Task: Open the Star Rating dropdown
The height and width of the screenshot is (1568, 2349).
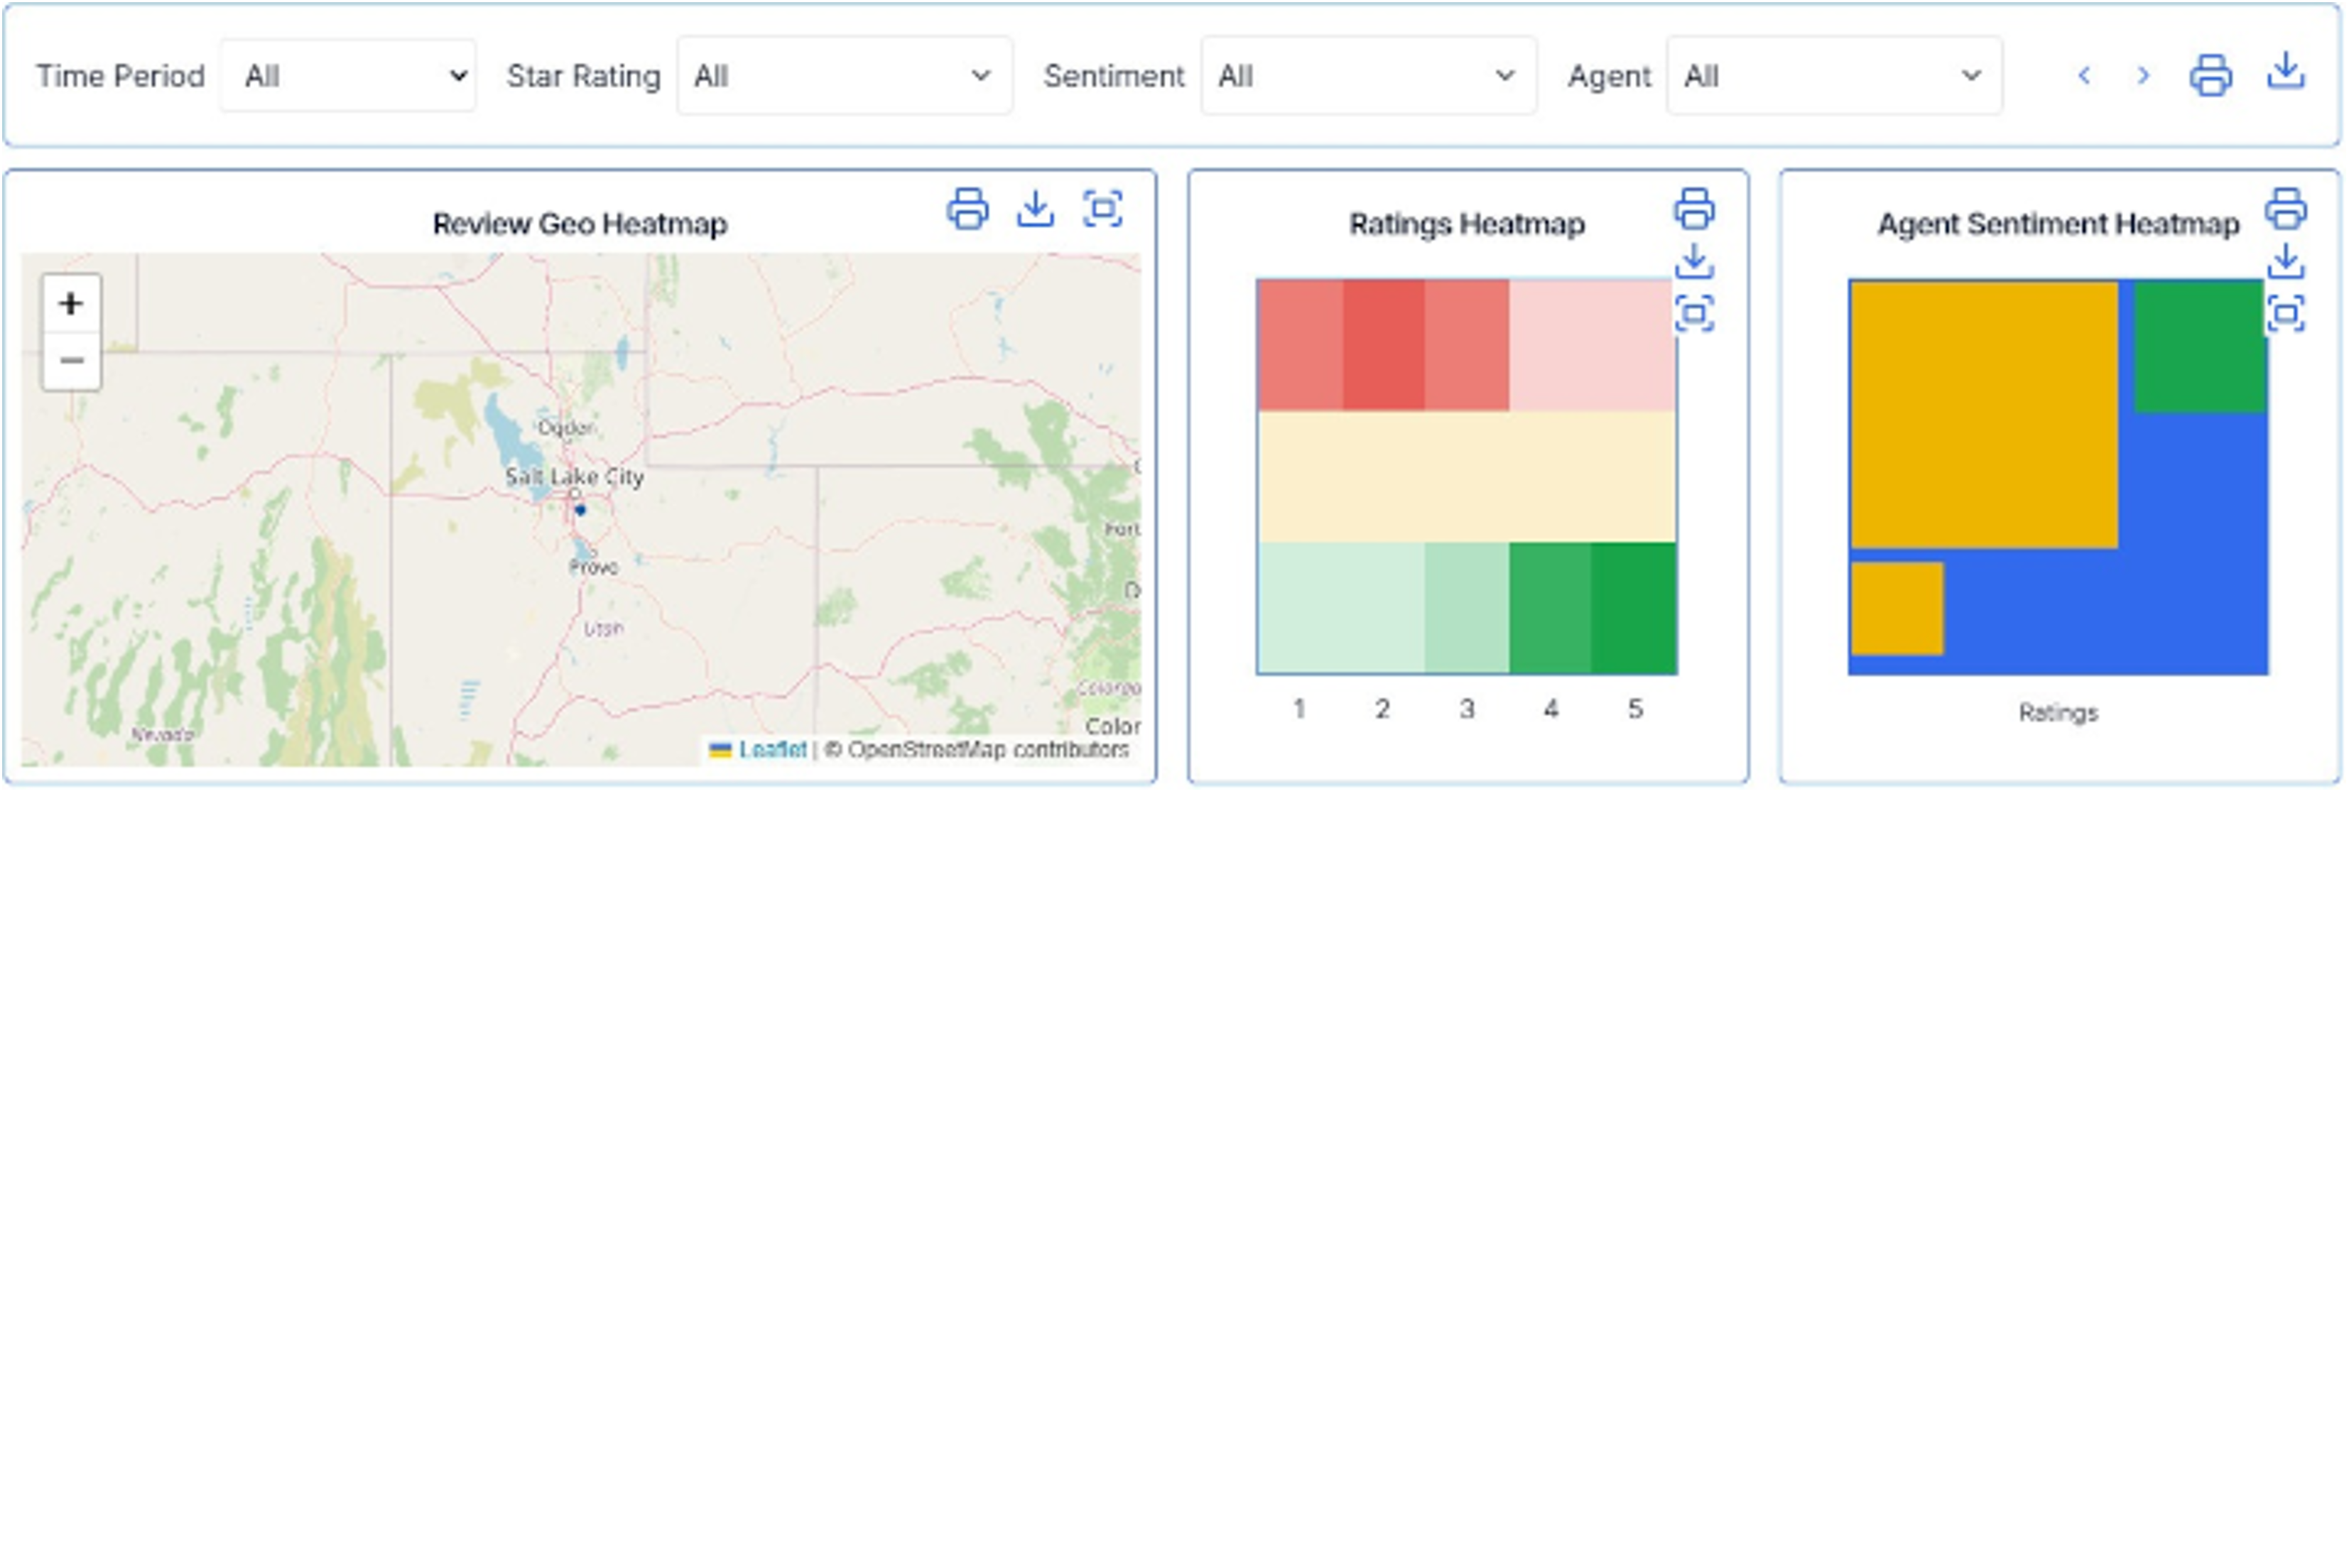Action: click(843, 76)
